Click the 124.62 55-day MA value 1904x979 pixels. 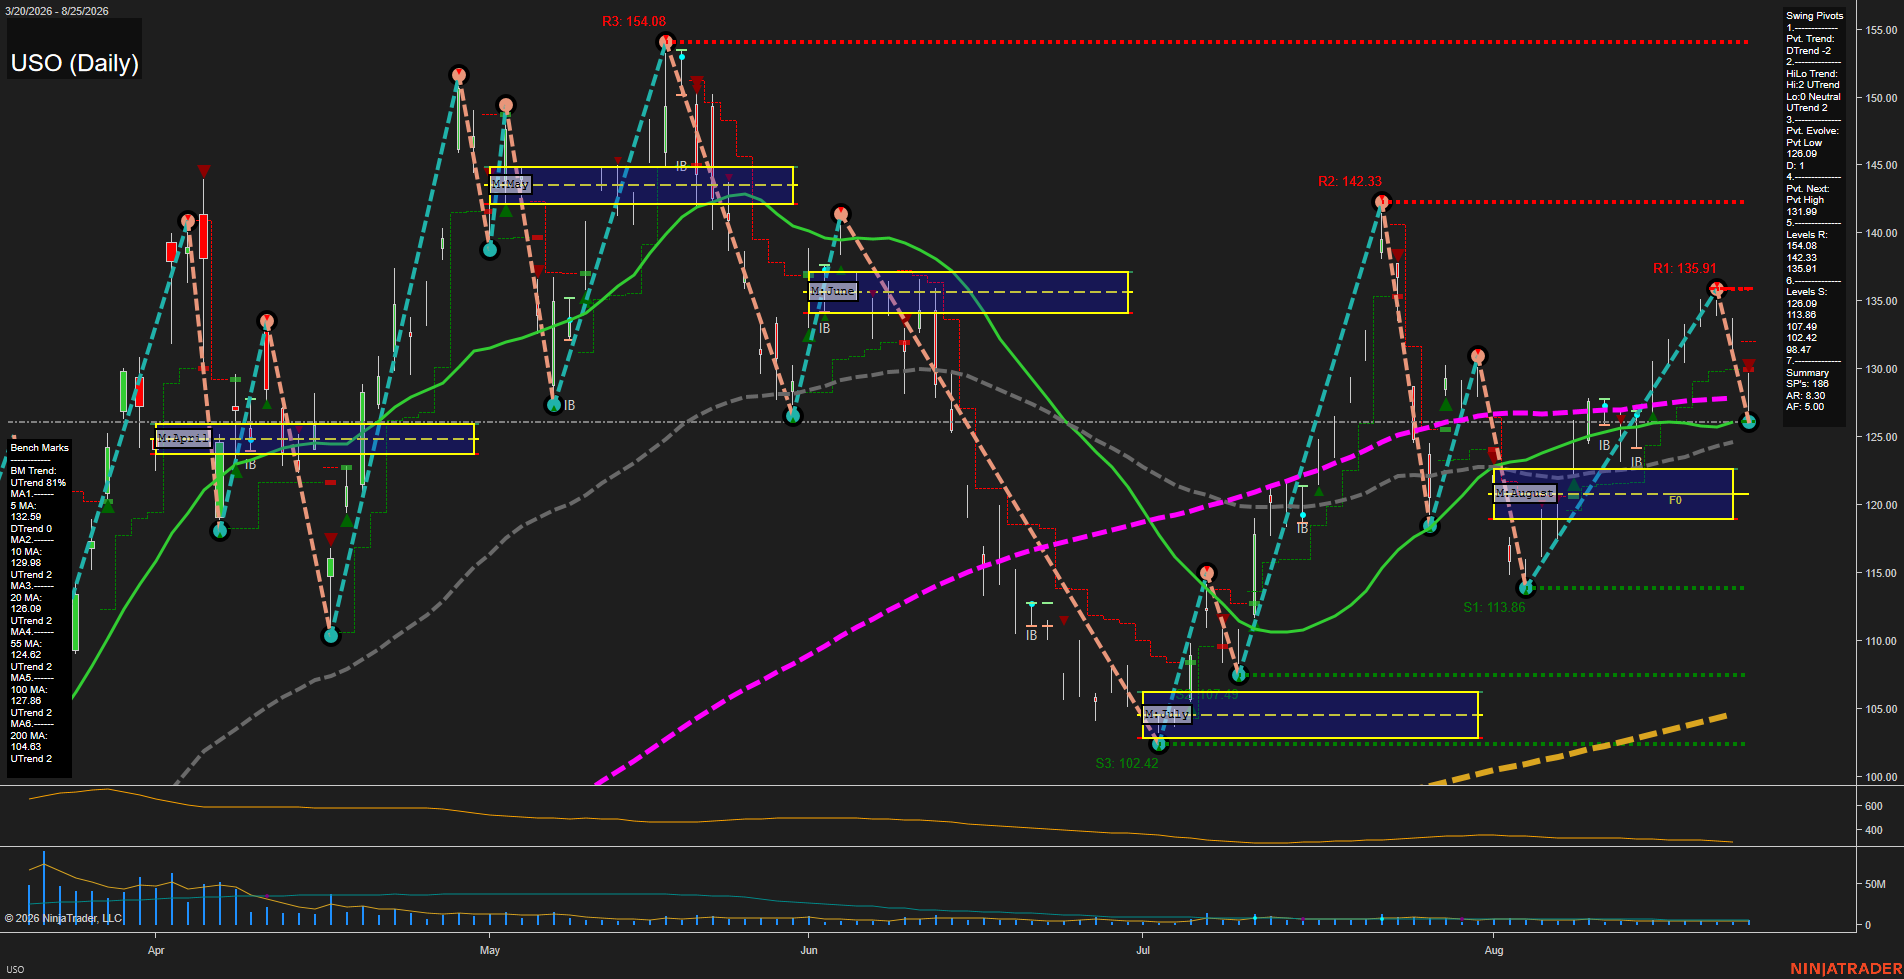(x=26, y=655)
